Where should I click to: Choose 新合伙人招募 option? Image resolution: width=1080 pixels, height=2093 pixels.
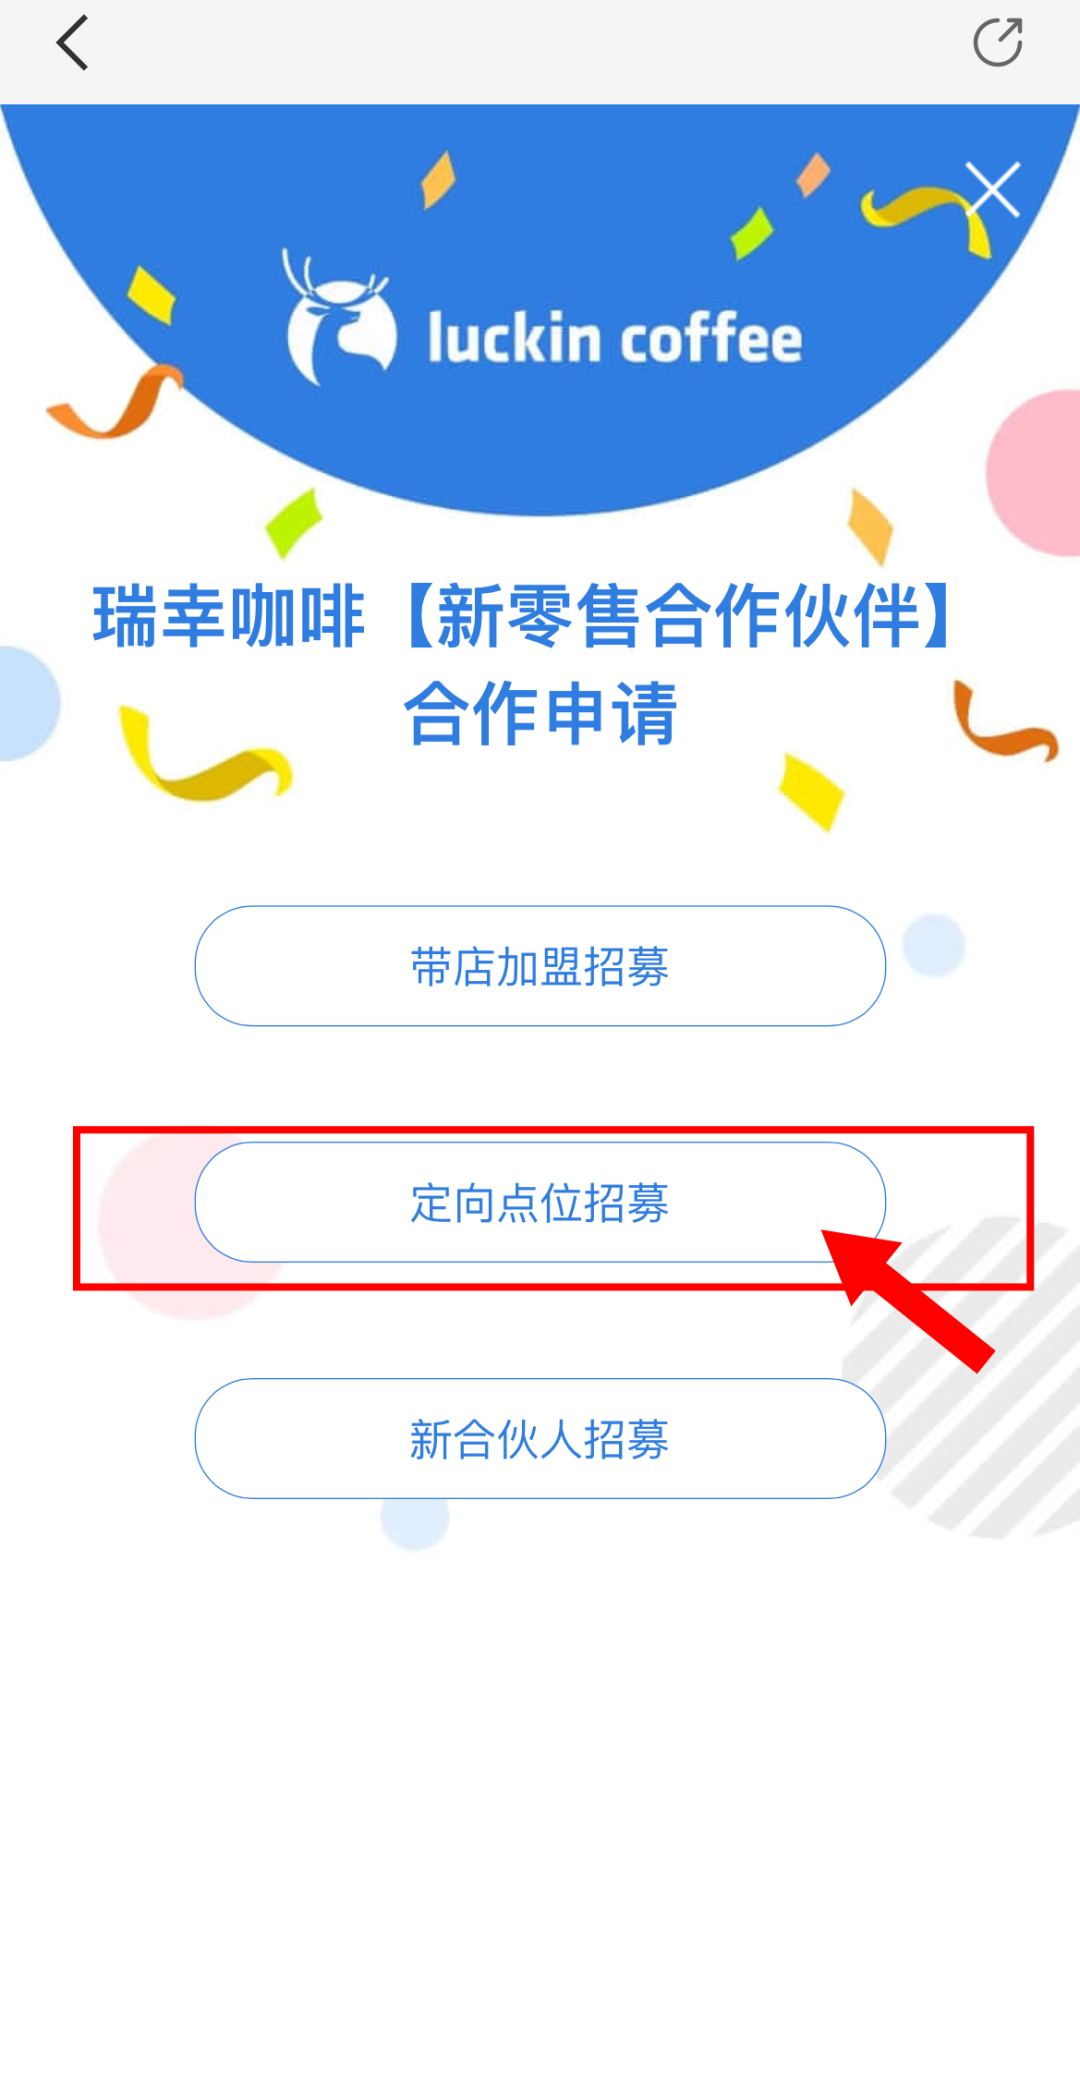[x=540, y=1438]
